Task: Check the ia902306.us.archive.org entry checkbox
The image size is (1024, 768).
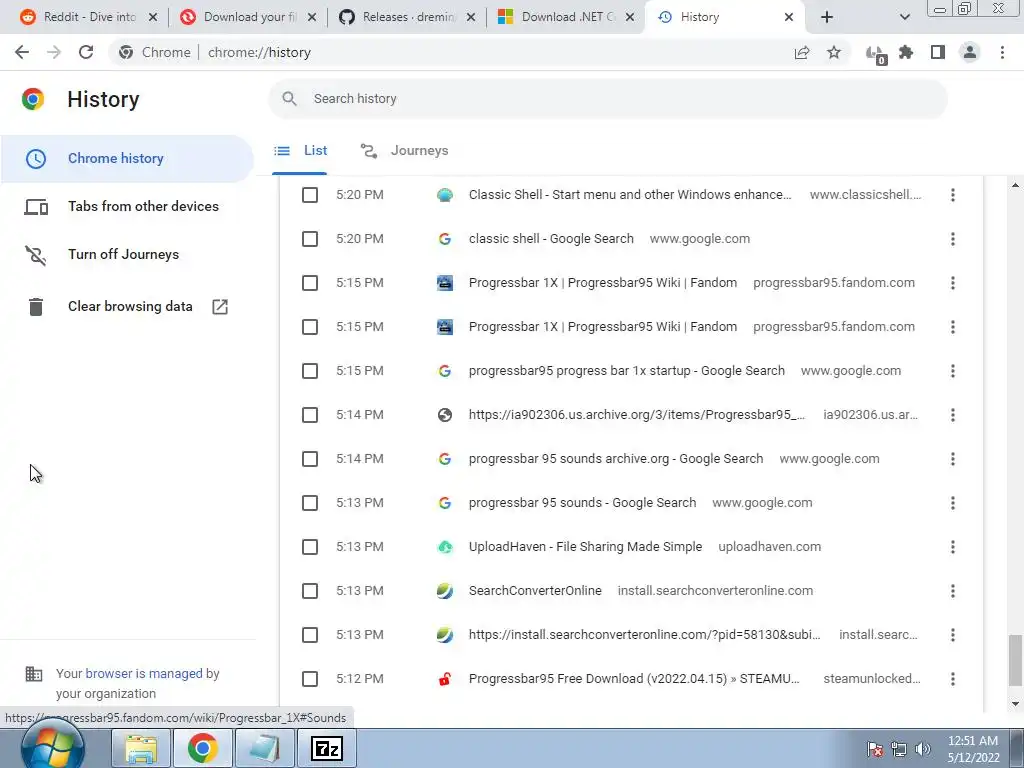Action: click(310, 415)
